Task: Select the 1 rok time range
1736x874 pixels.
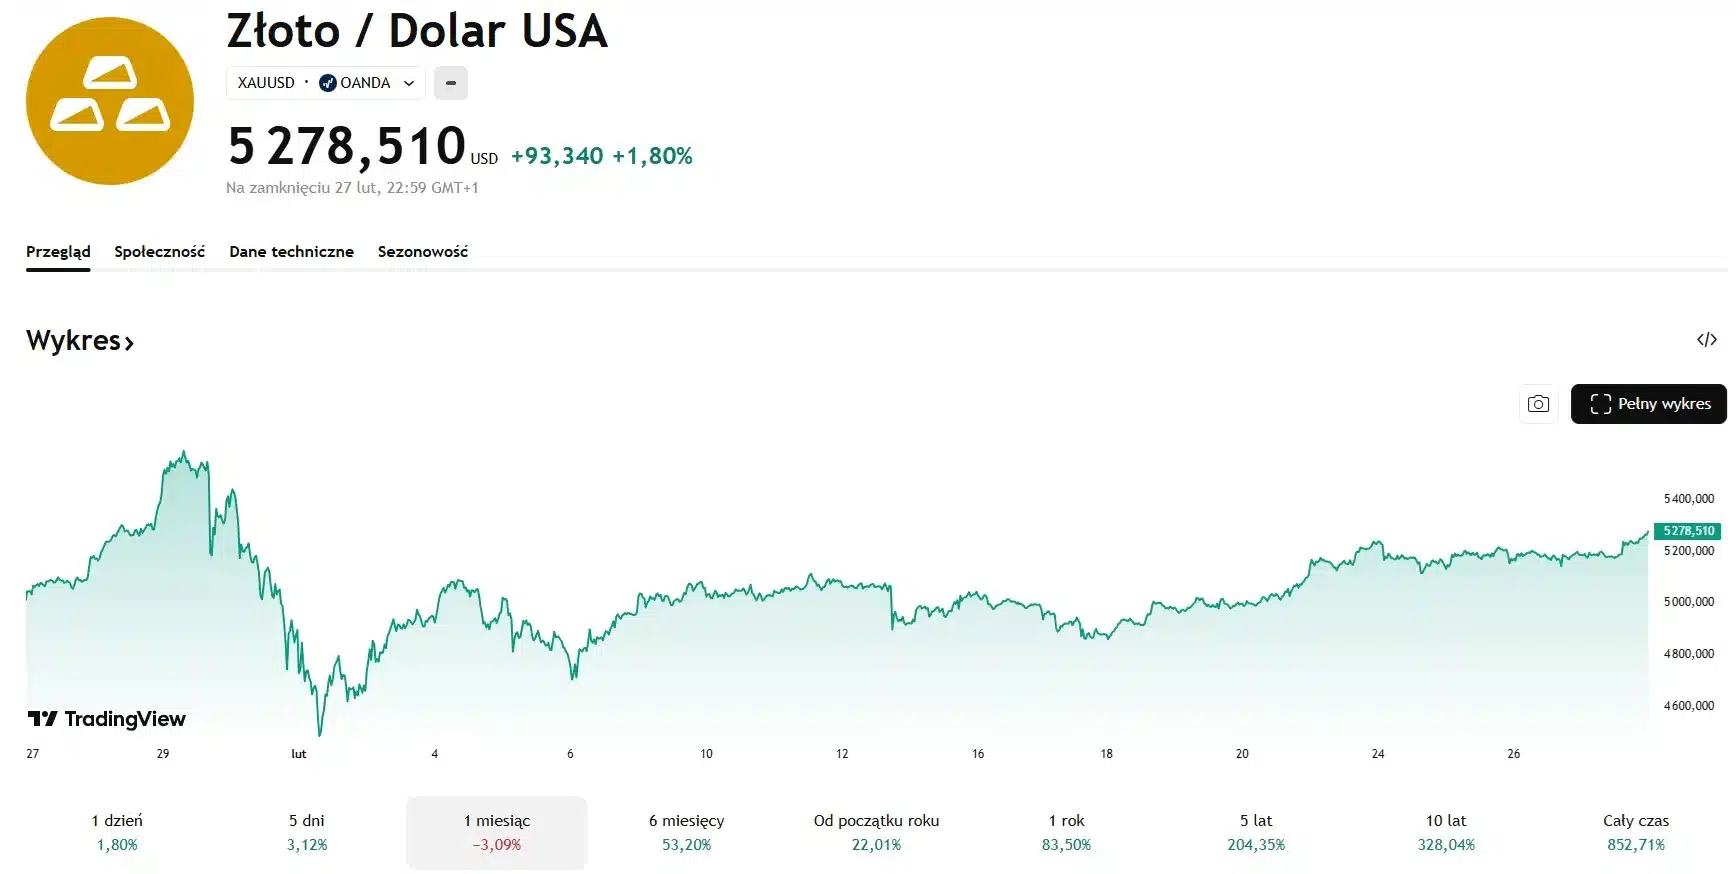Action: pos(1066,832)
